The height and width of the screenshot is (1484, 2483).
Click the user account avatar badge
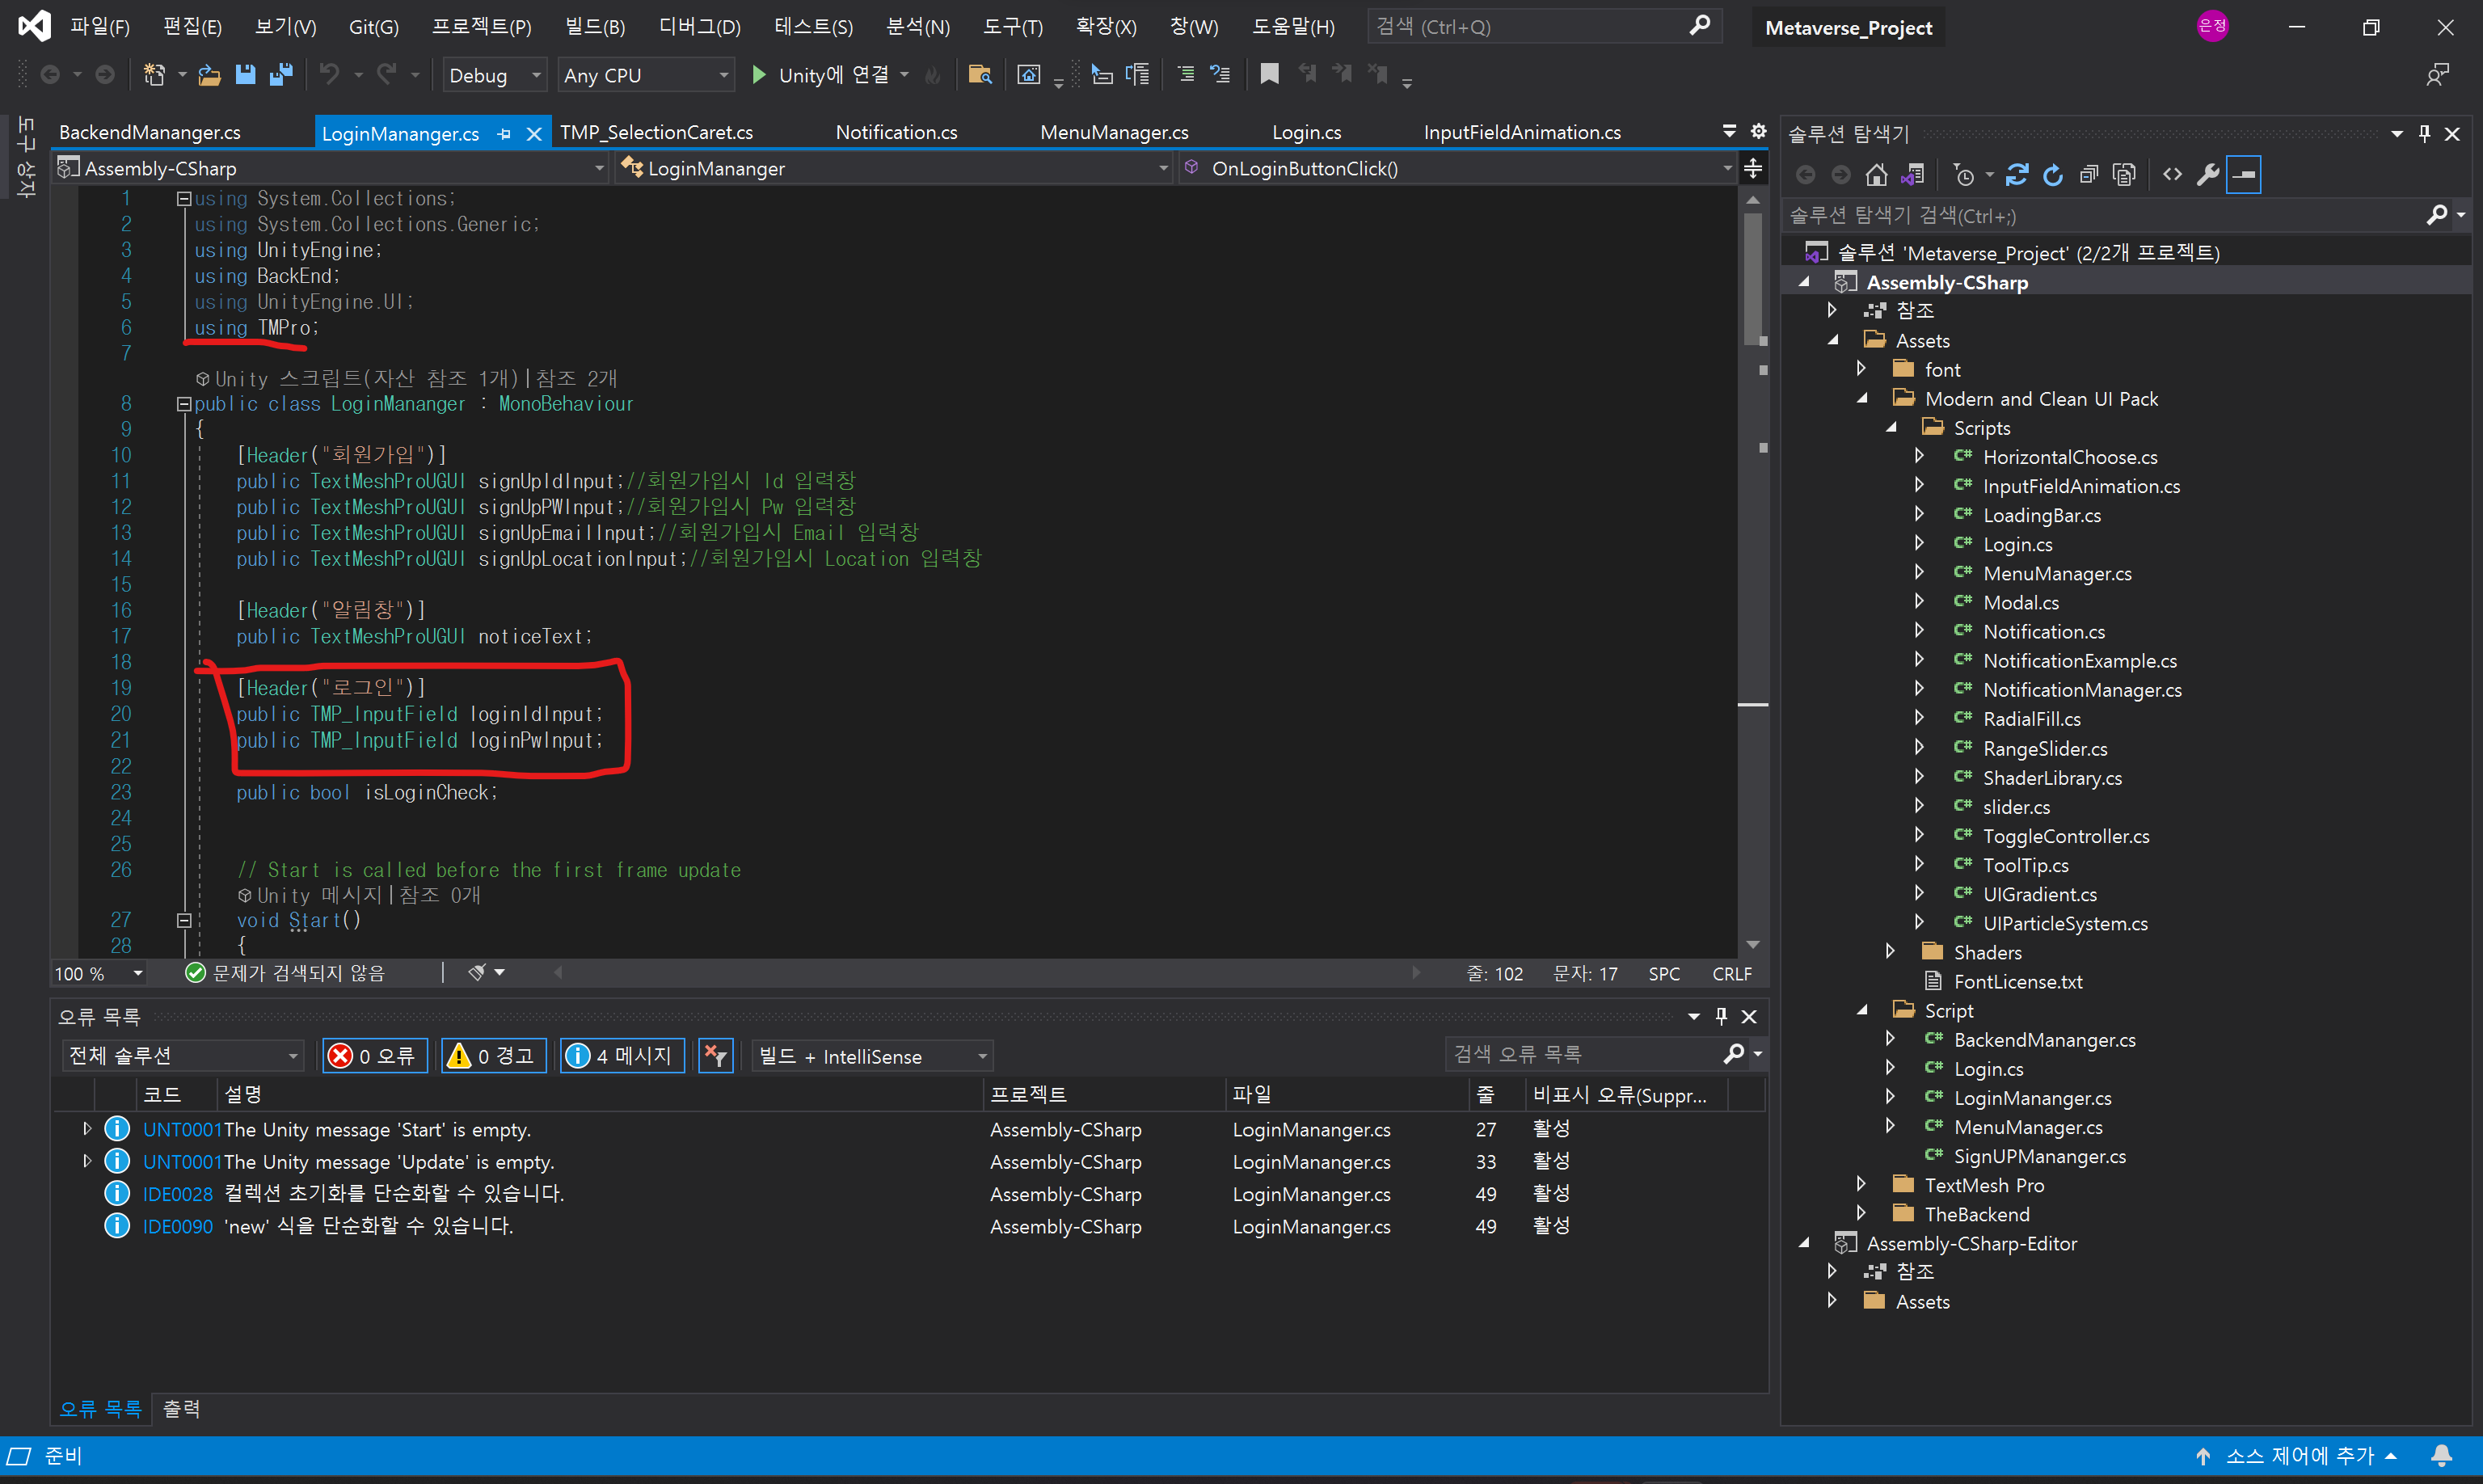pos(2212,26)
